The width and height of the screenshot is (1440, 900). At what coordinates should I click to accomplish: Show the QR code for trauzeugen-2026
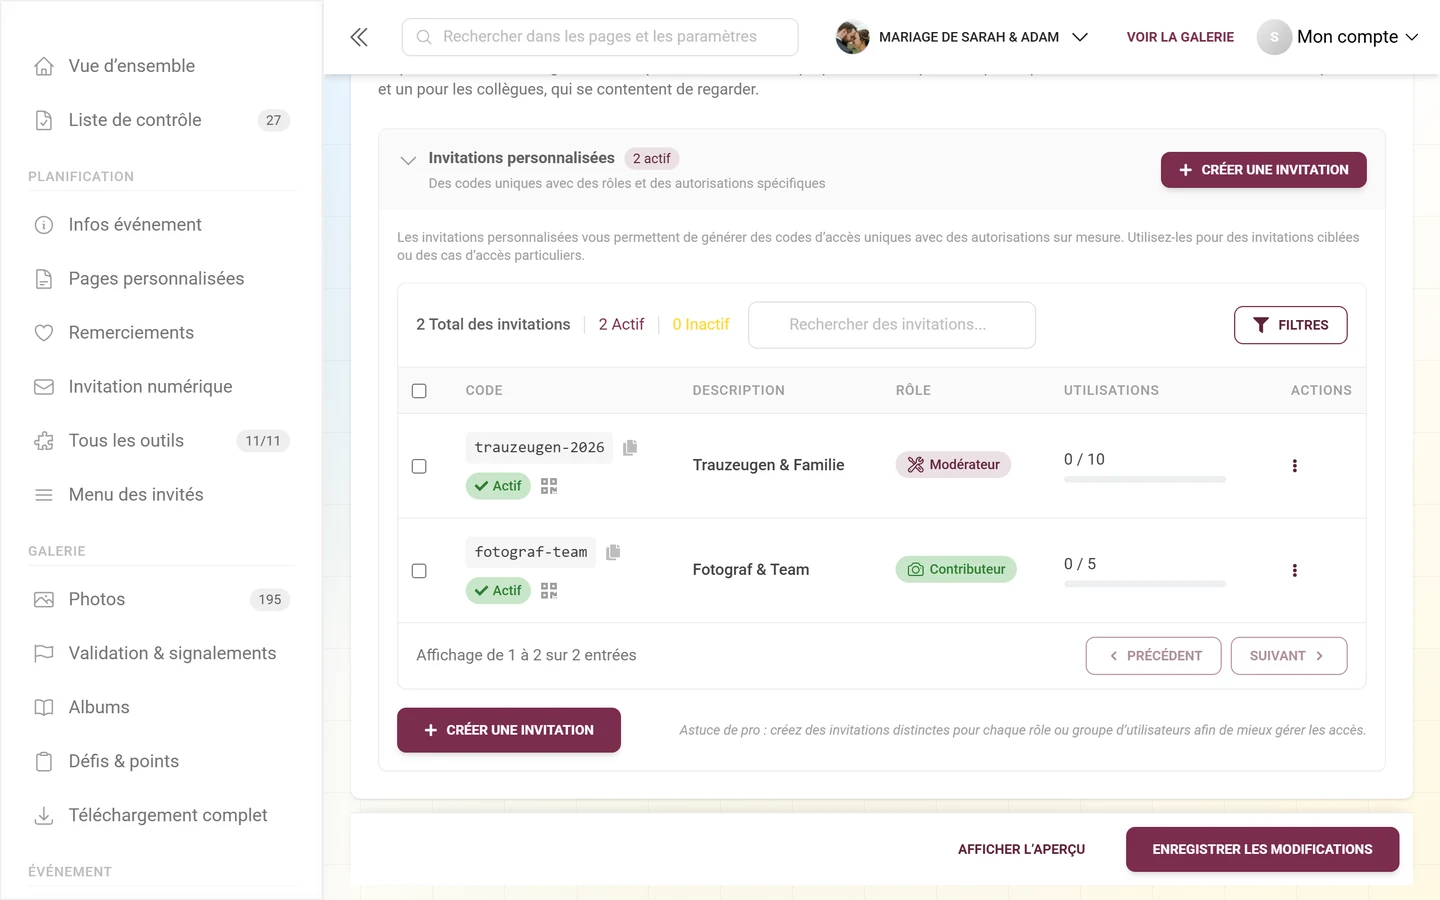(549, 486)
